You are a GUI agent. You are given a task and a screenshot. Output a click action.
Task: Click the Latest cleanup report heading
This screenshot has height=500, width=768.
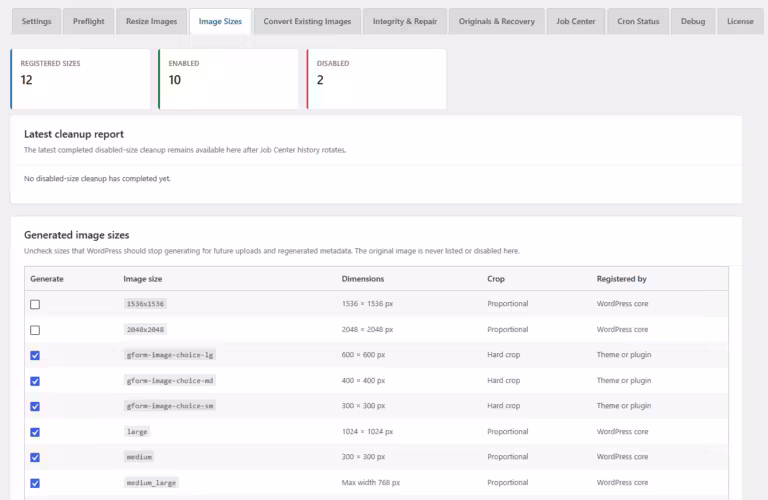[x=74, y=134]
